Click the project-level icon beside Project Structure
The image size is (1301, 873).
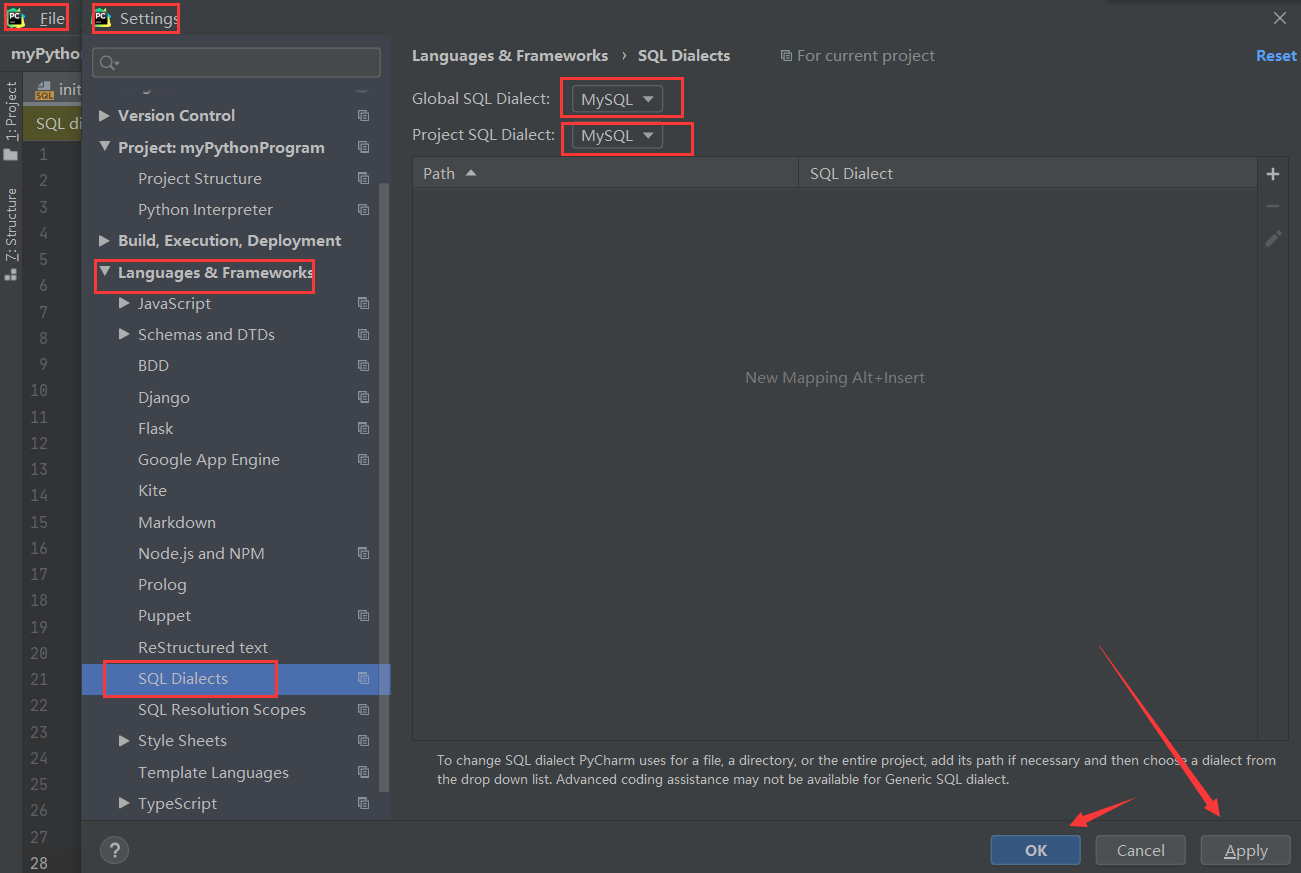tap(363, 178)
